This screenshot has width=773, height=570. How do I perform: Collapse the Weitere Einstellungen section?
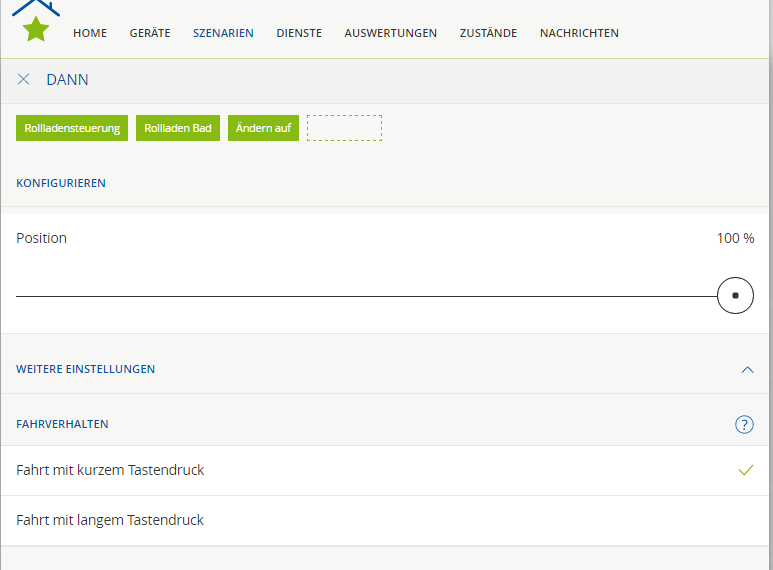[746, 369]
